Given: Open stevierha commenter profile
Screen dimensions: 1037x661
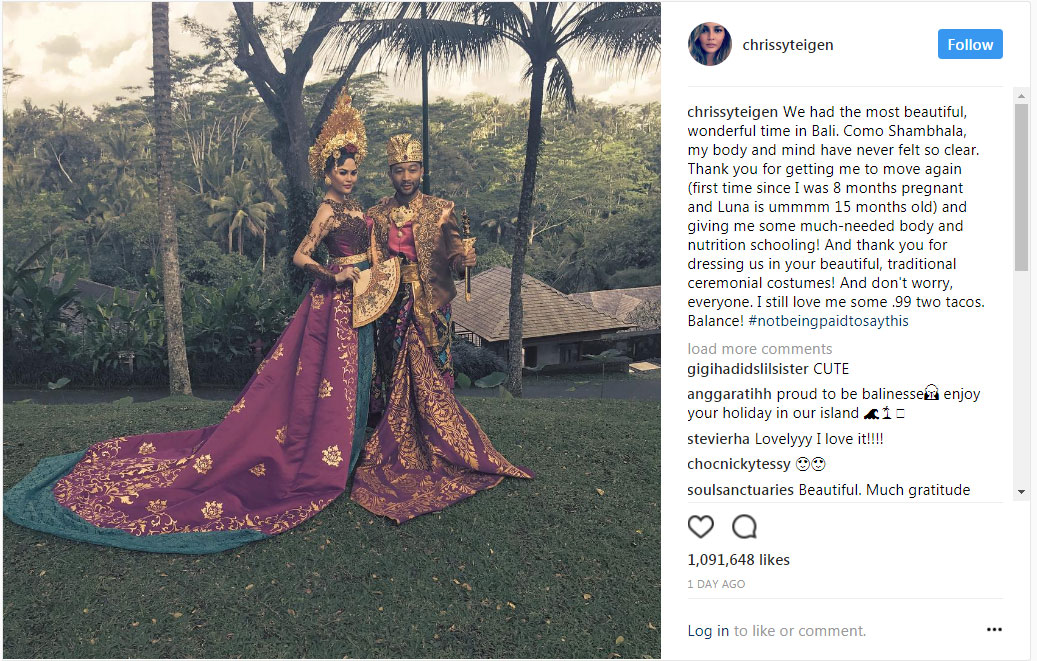Looking at the screenshot, I should pyautogui.click(x=718, y=439).
